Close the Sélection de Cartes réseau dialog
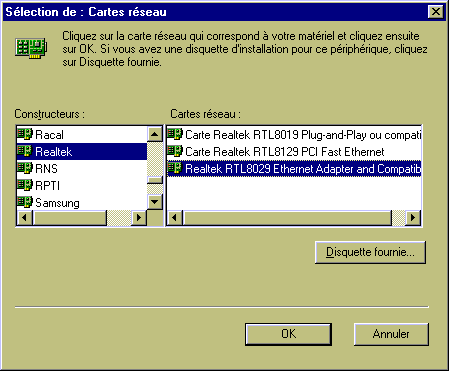The height and width of the screenshot is (371, 449). 436,12
